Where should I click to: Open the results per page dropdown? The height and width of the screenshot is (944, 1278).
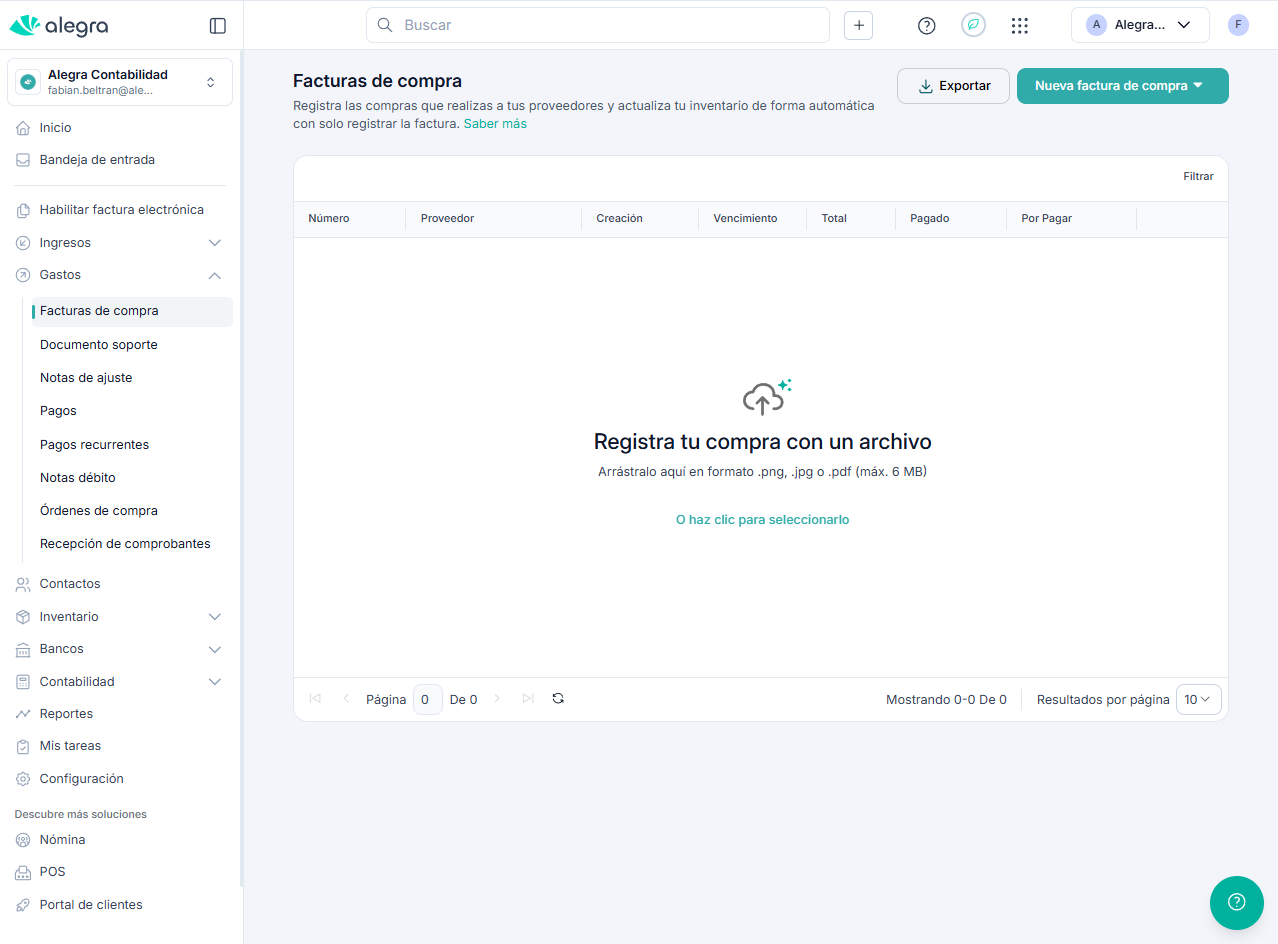pyautogui.click(x=1198, y=700)
